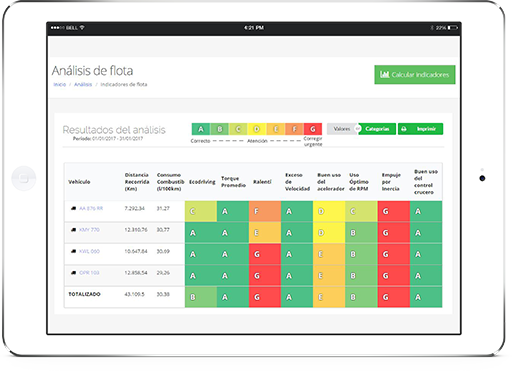The width and height of the screenshot is (512, 371).
Task: Open the Análisis breadcrumb
Action: pos(83,84)
